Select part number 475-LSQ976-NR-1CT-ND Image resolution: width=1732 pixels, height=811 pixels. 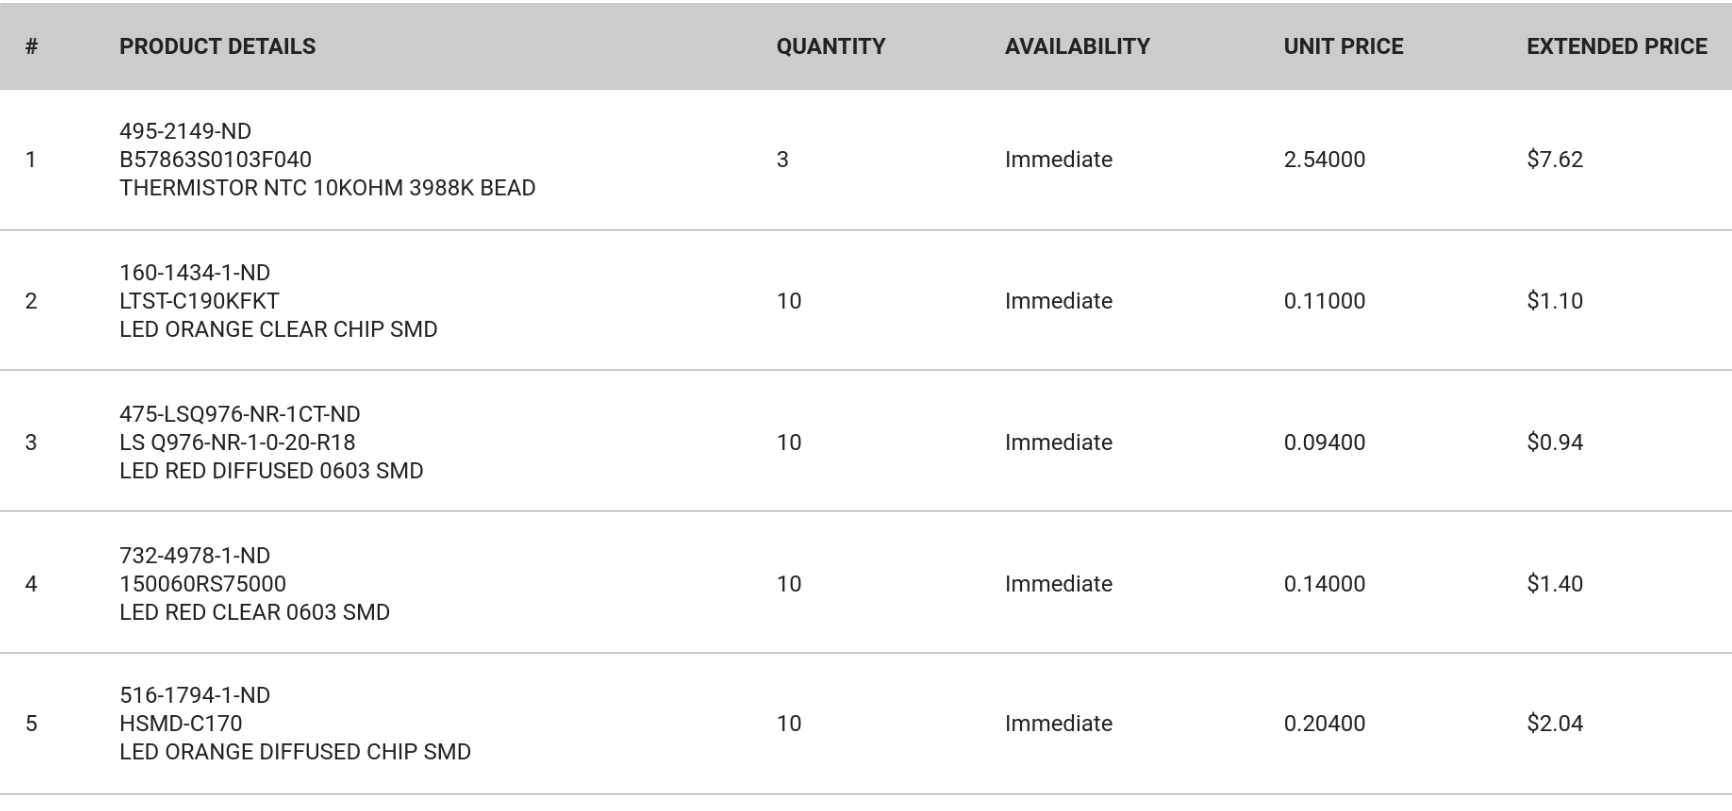[x=239, y=414]
